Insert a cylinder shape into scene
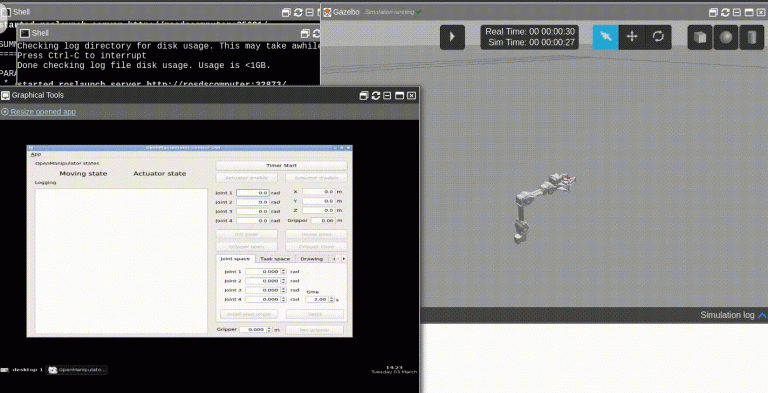 [x=752, y=37]
